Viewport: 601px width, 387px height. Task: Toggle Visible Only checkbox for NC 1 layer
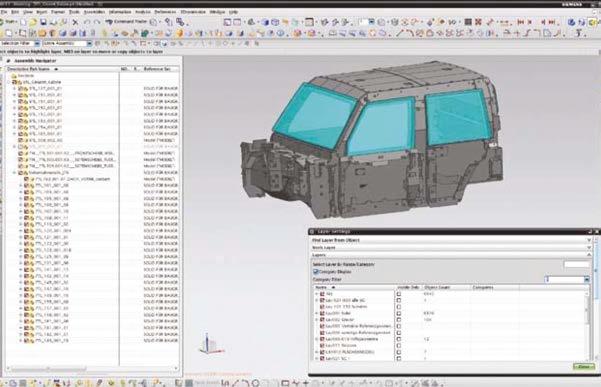pyautogui.click(x=399, y=358)
